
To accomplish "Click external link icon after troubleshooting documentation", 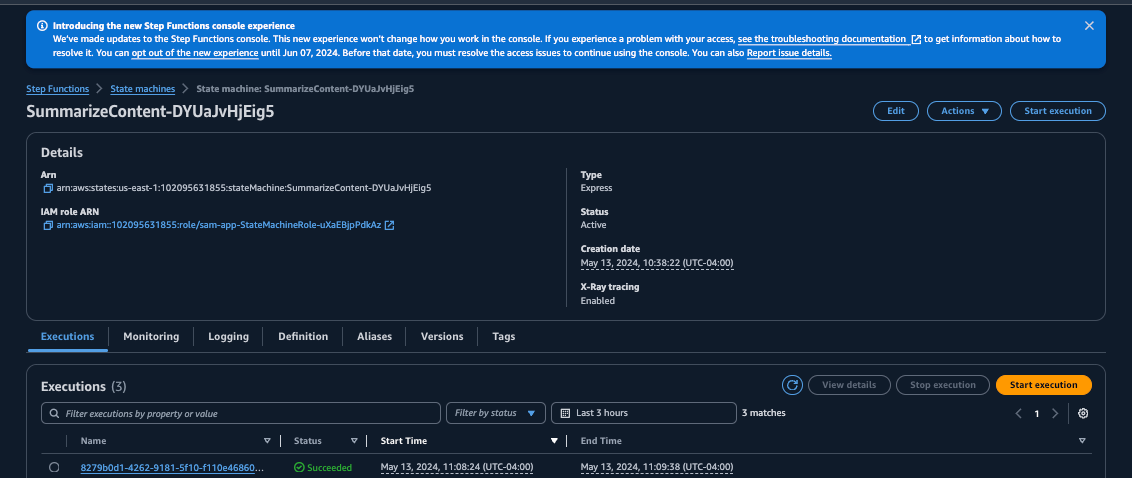I will point(916,39).
